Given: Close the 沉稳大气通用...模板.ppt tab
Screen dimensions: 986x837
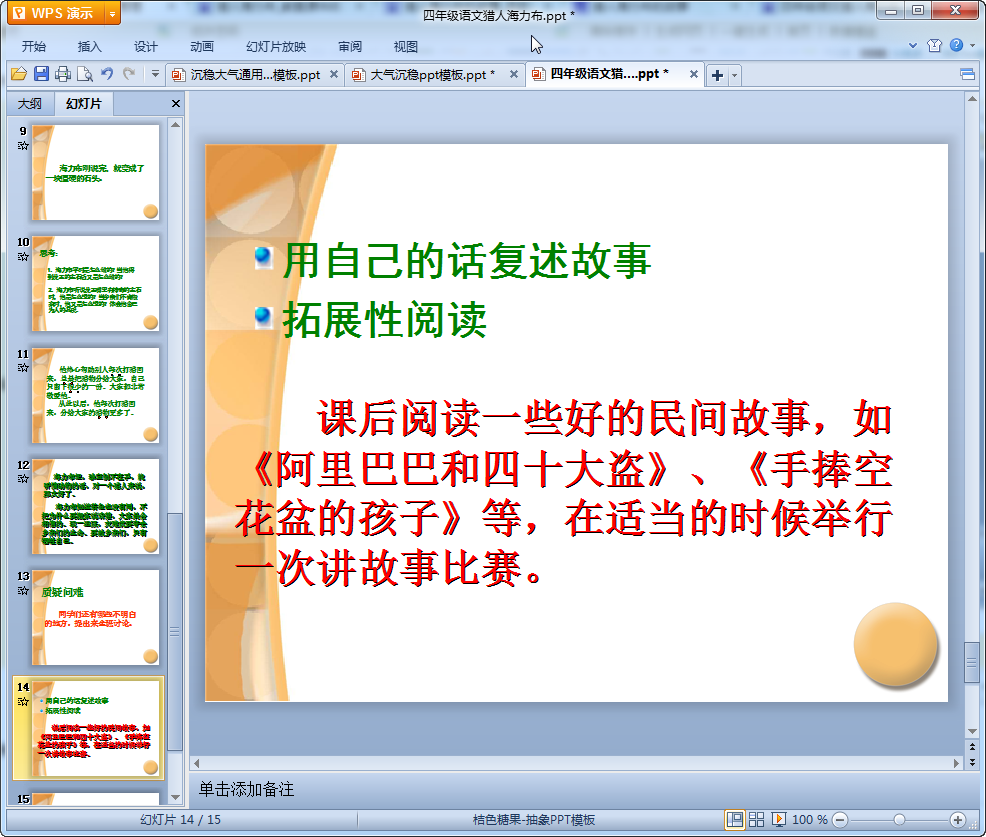Looking at the screenshot, I should (x=334, y=74).
